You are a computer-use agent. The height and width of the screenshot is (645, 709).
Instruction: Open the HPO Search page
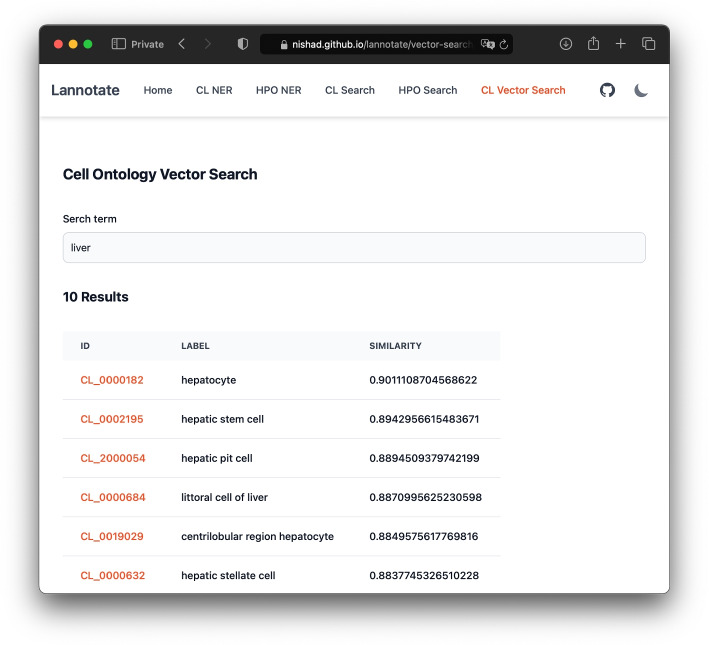click(x=427, y=90)
